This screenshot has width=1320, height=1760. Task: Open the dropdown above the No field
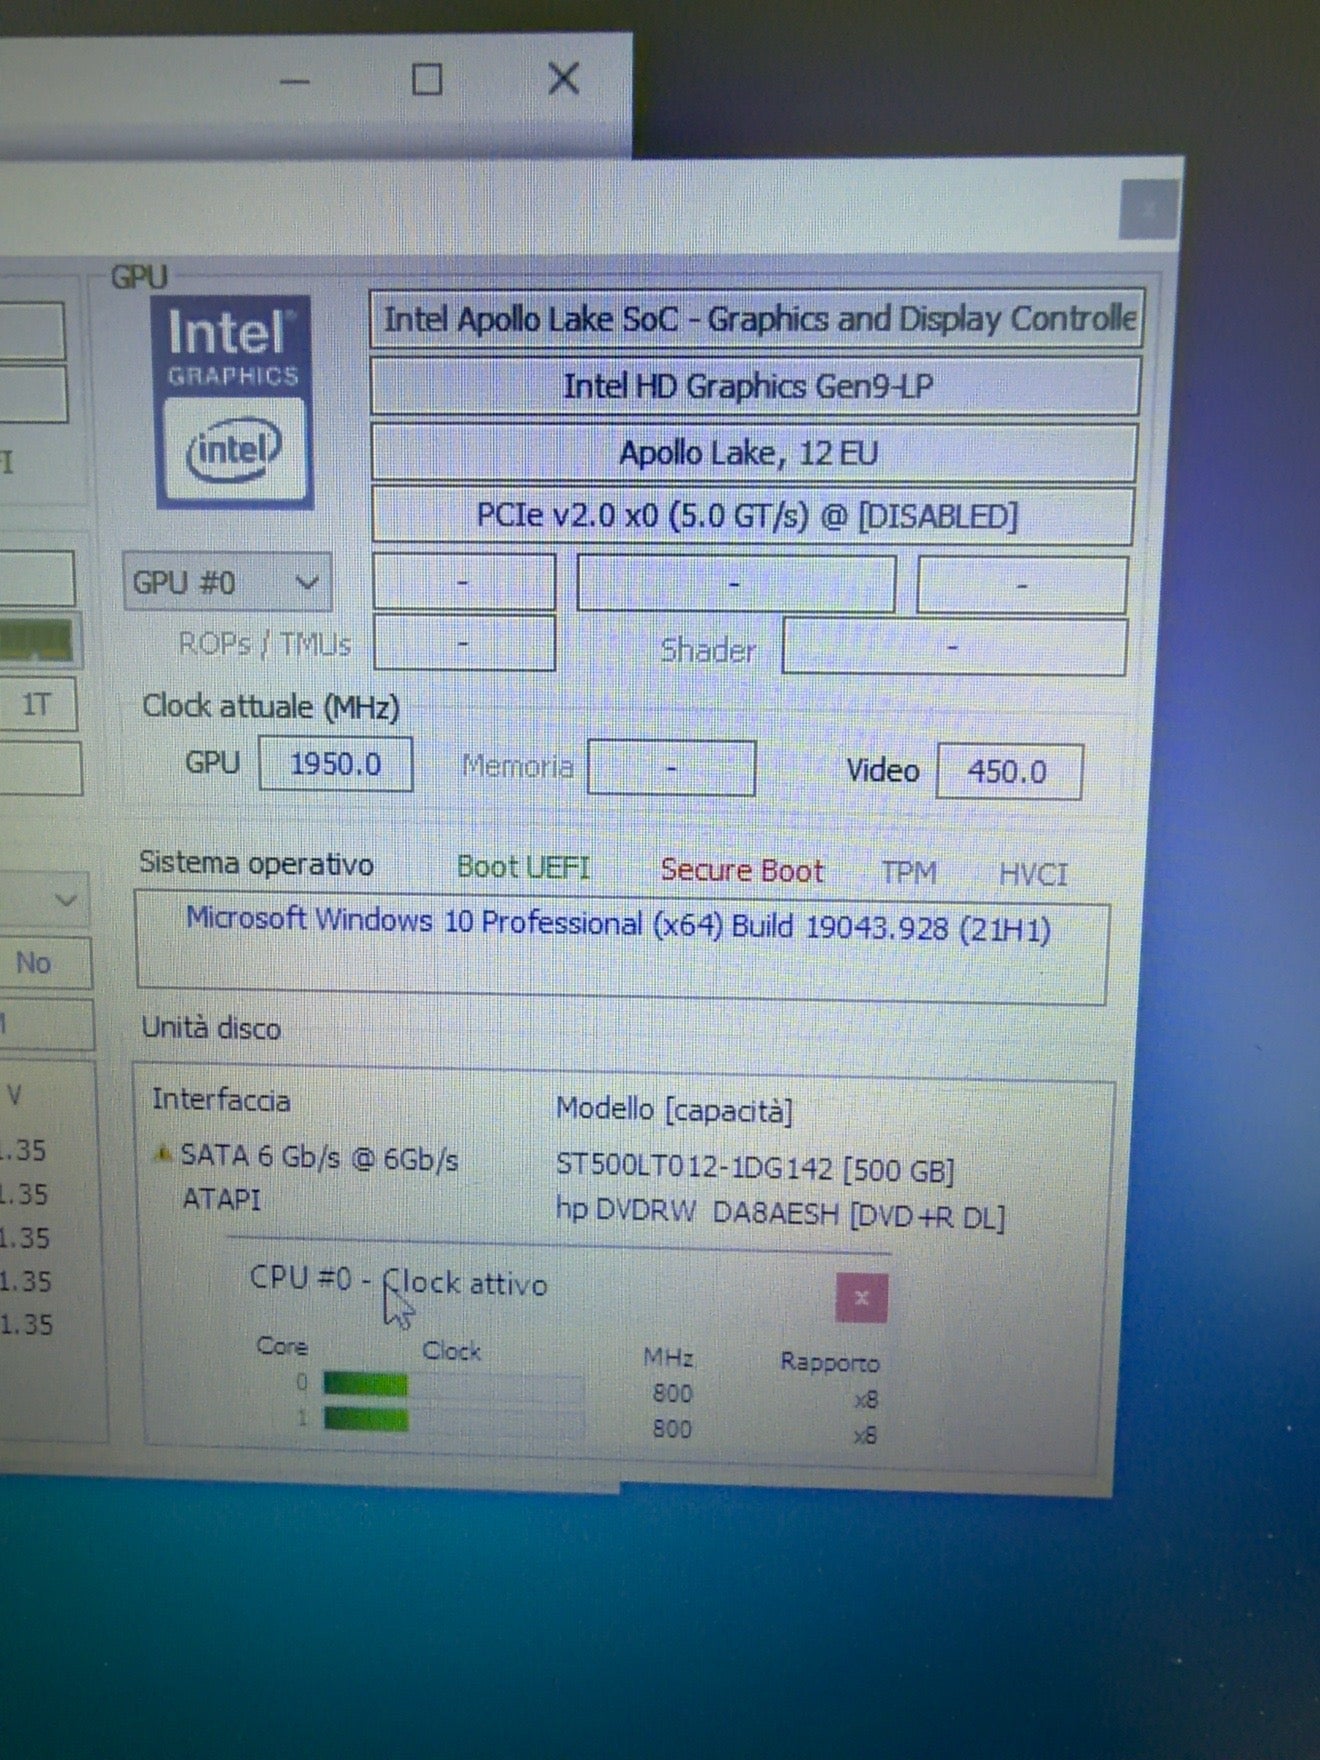pos(44,900)
